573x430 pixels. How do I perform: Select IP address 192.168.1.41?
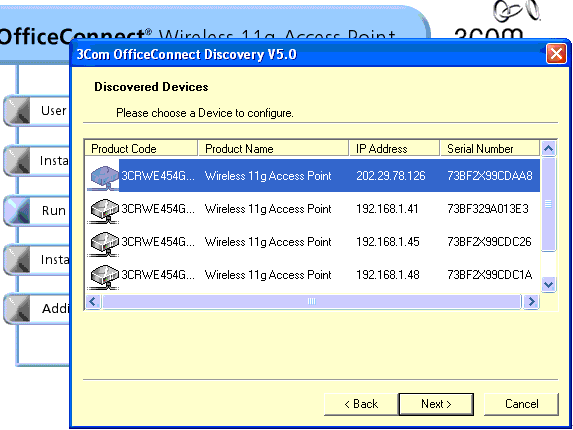coord(387,209)
